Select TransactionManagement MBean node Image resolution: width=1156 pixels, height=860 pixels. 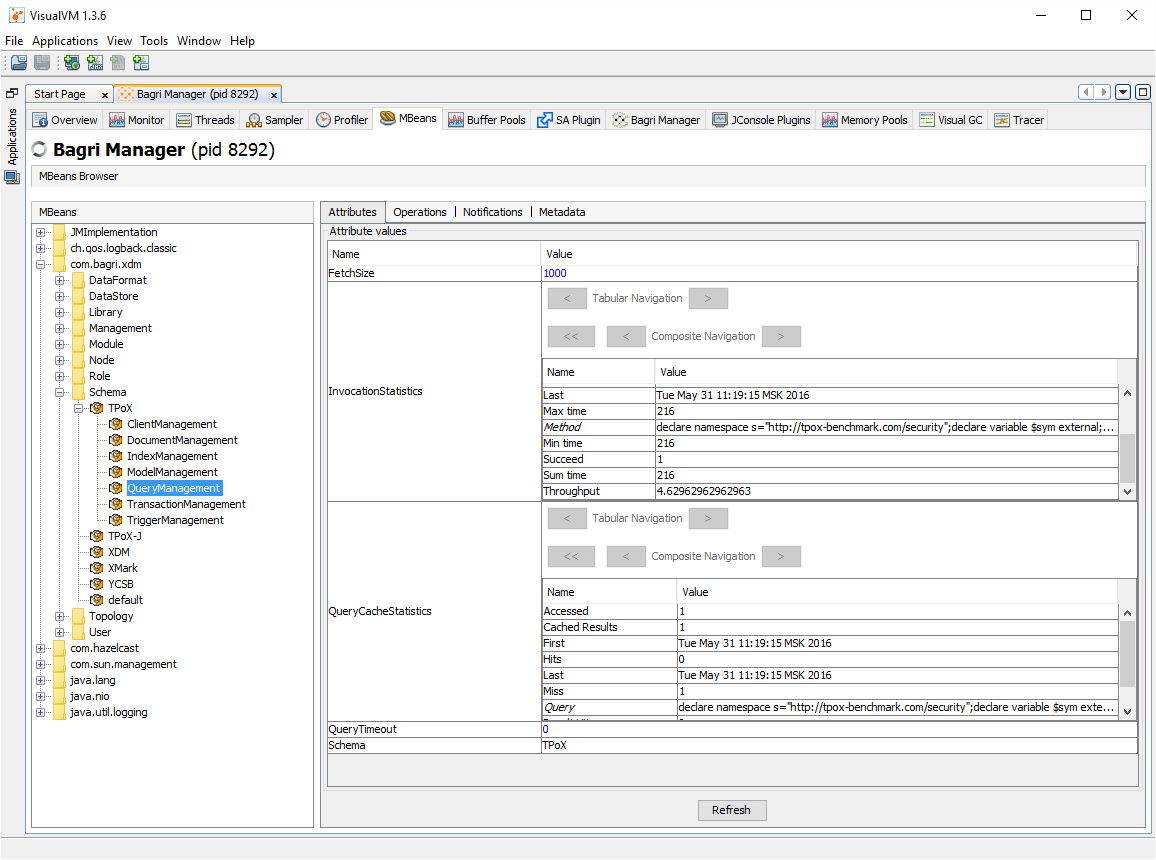click(x=186, y=504)
